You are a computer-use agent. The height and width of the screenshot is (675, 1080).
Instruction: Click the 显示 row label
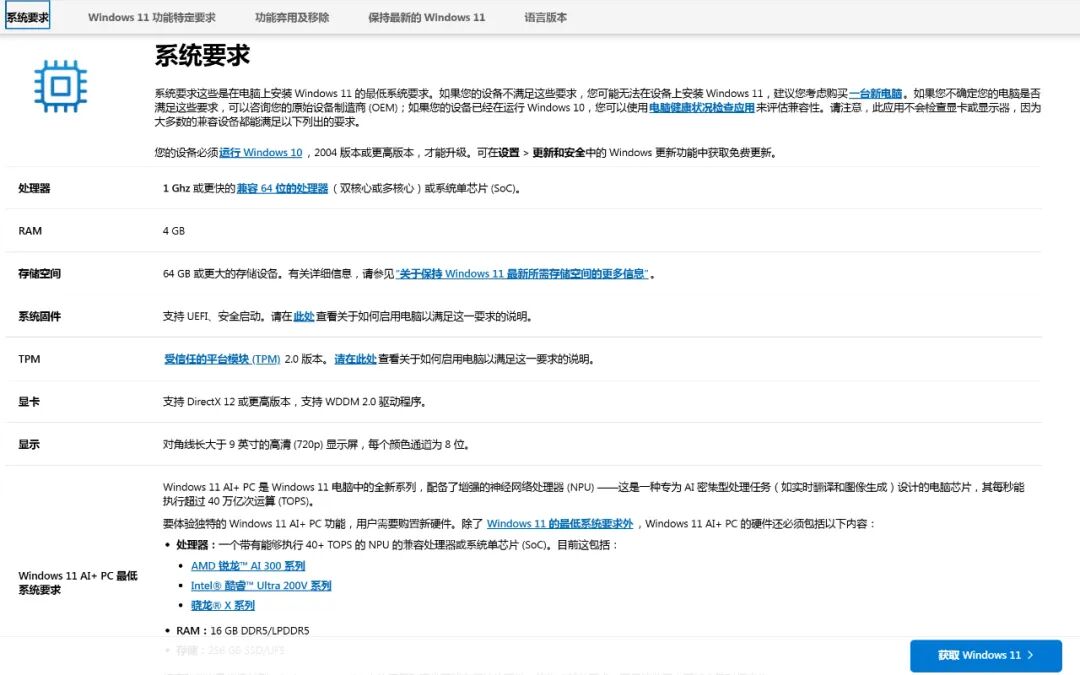29,444
